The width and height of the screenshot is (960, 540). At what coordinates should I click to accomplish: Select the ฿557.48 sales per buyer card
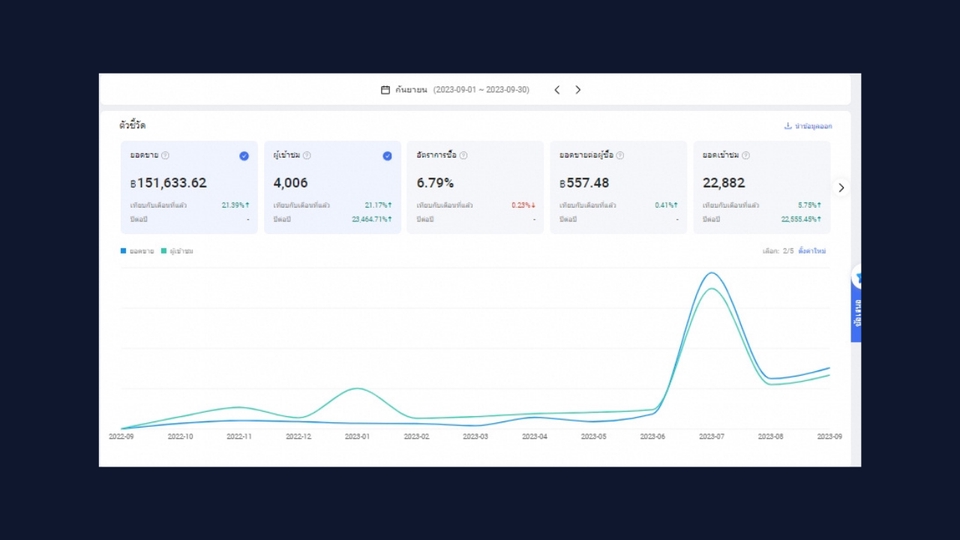tap(618, 187)
